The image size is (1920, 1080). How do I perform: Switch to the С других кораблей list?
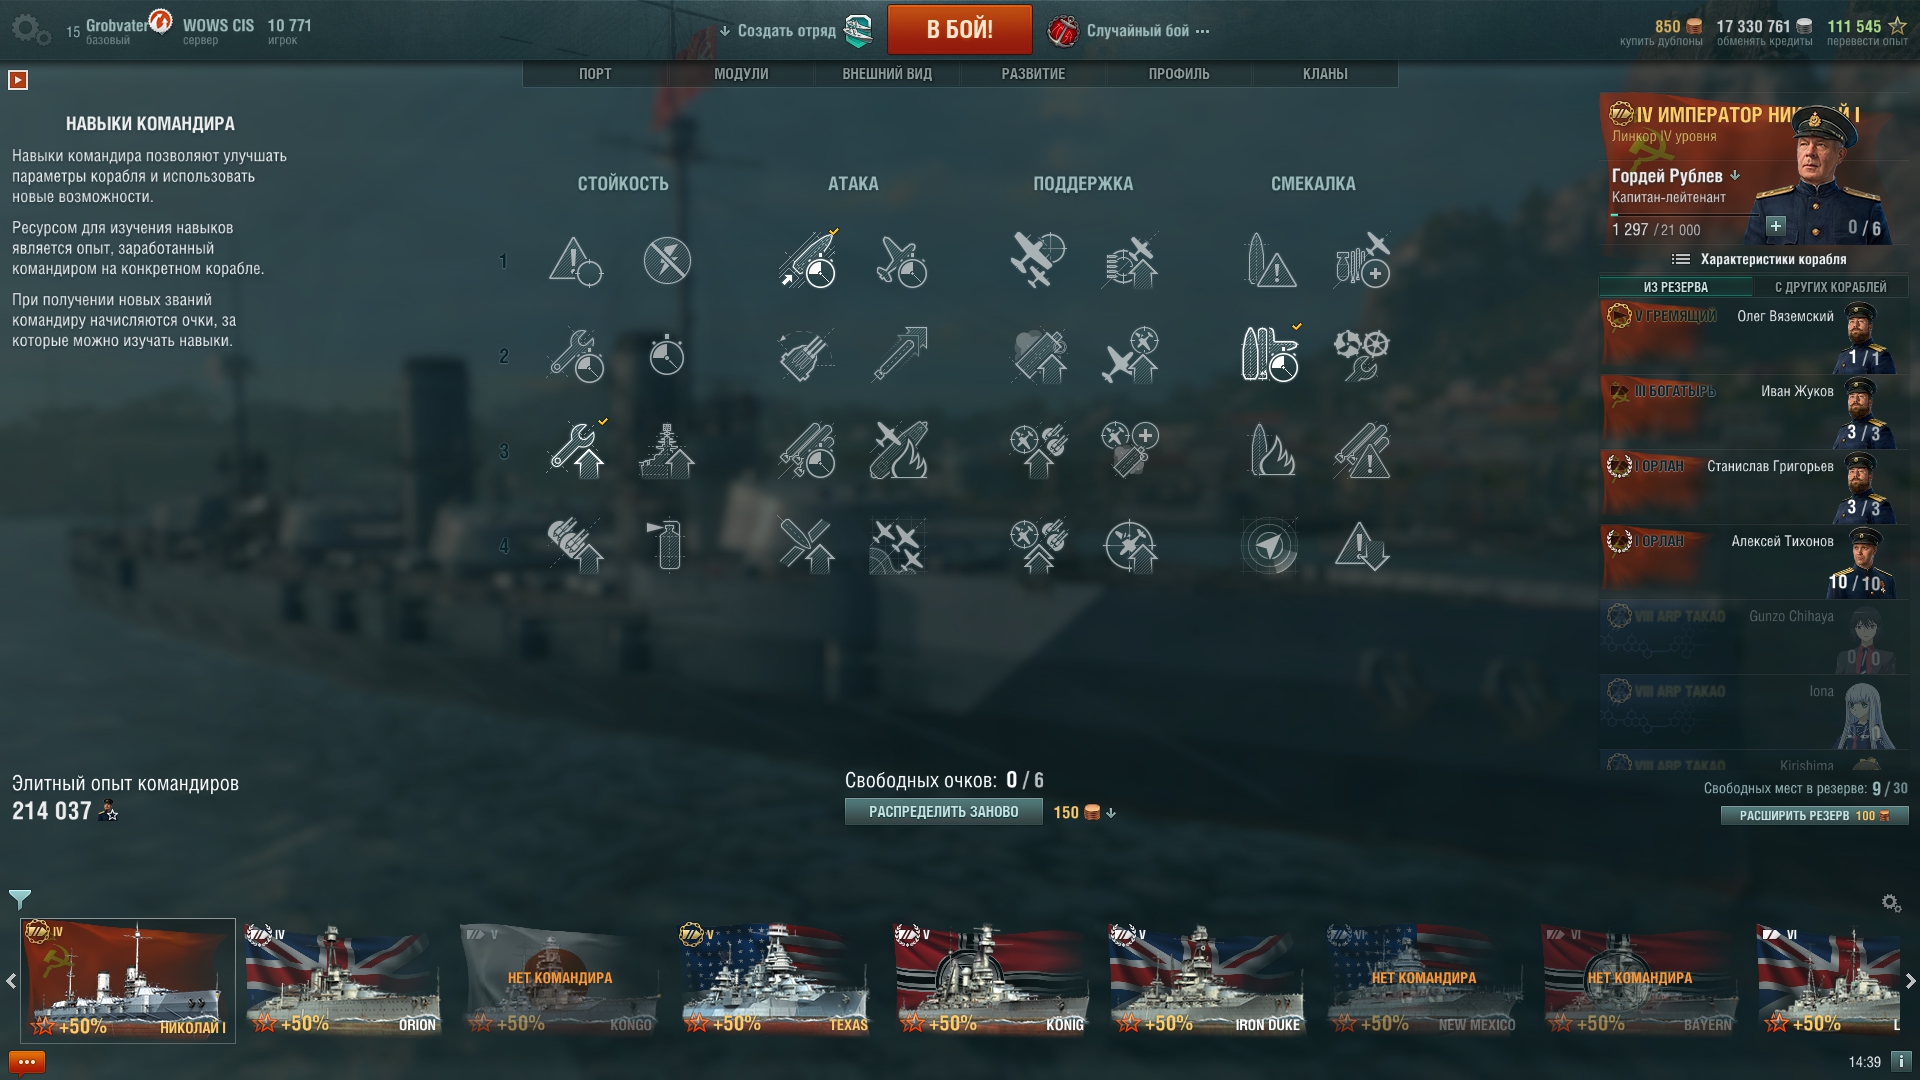coord(1830,287)
